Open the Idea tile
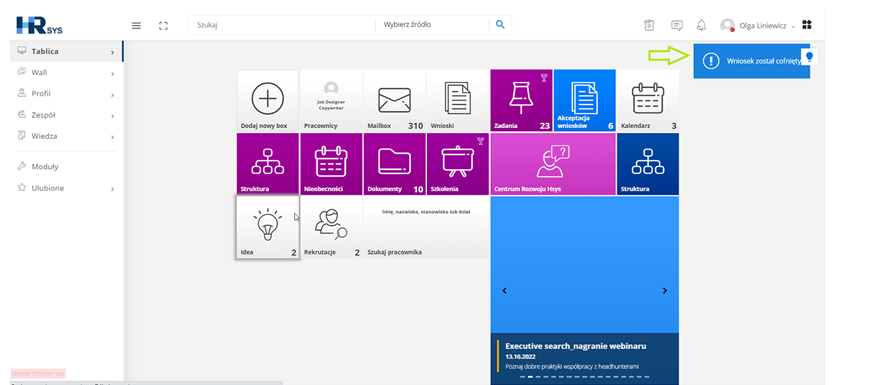 point(267,227)
